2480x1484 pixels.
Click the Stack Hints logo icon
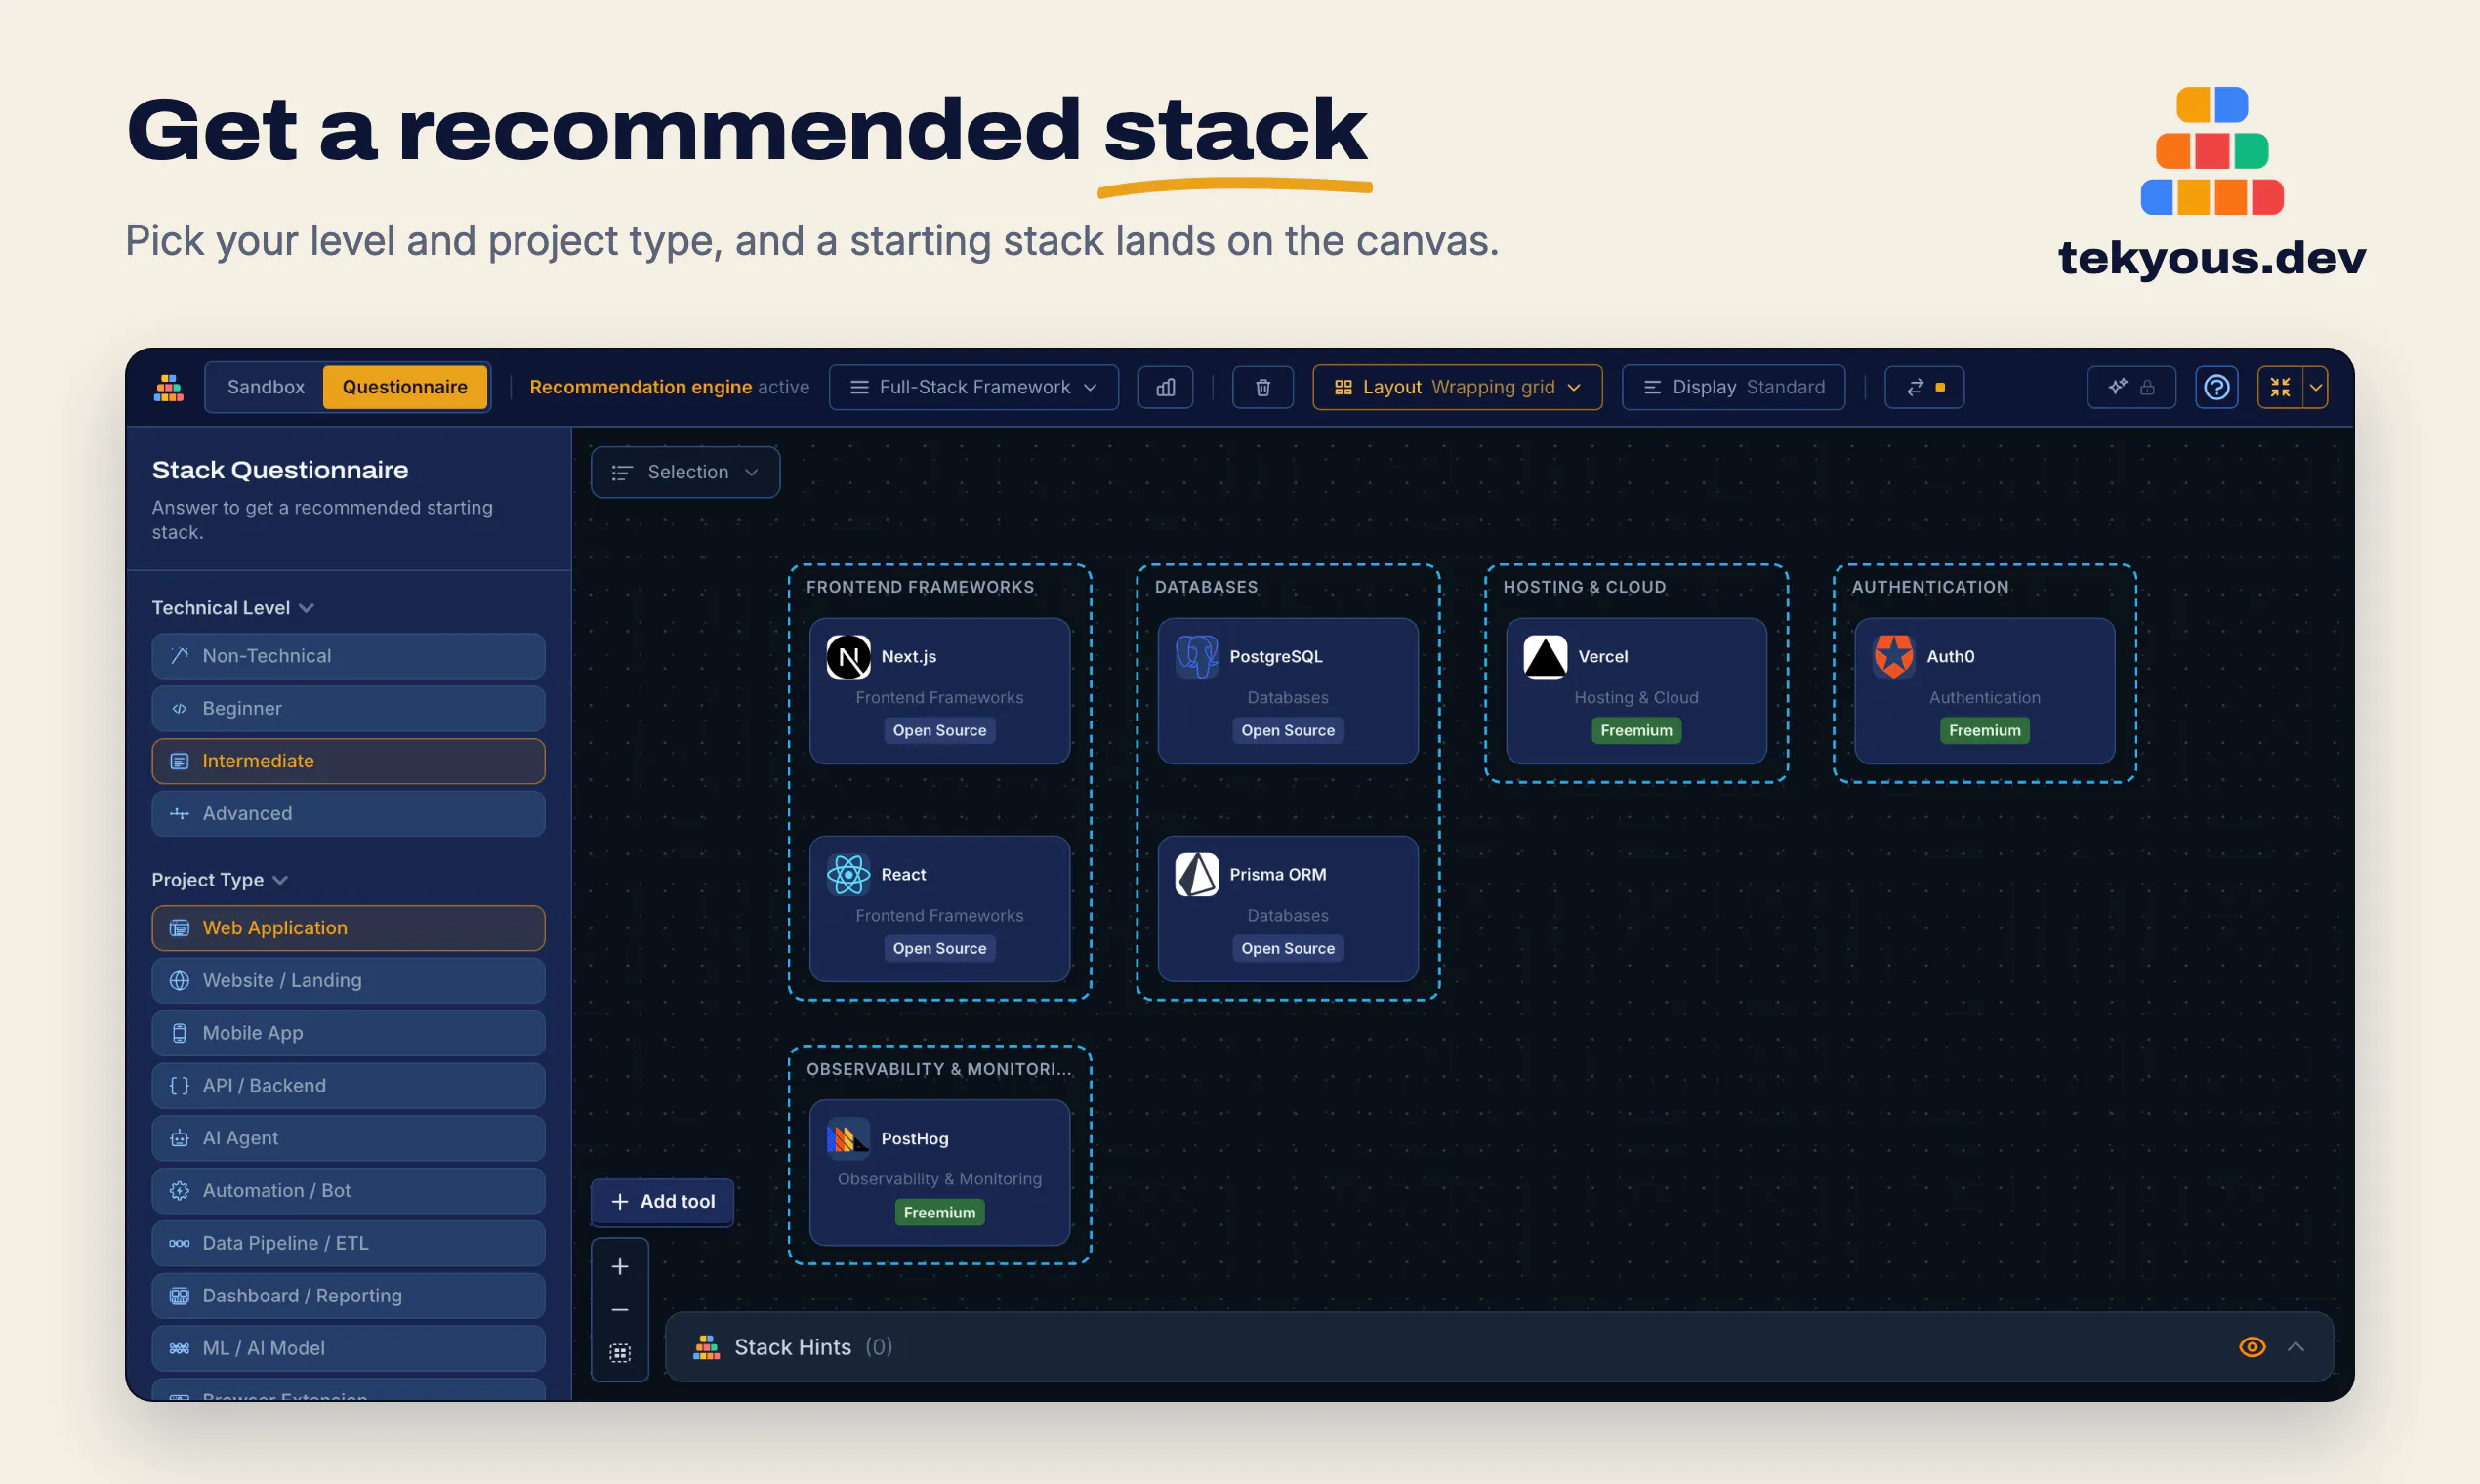[x=707, y=1347]
